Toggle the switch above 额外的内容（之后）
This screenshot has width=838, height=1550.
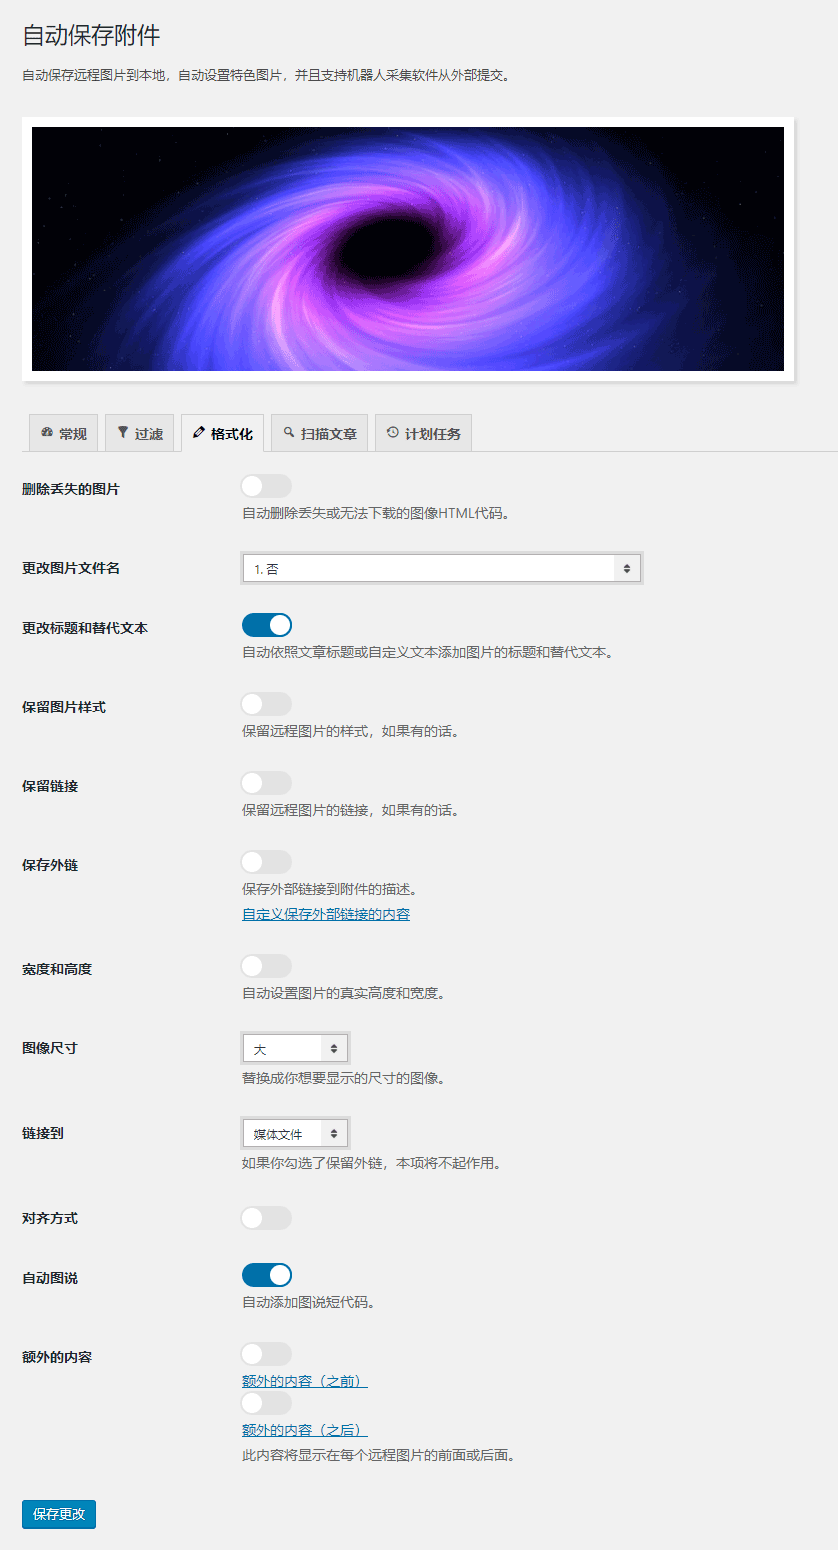tap(267, 1403)
